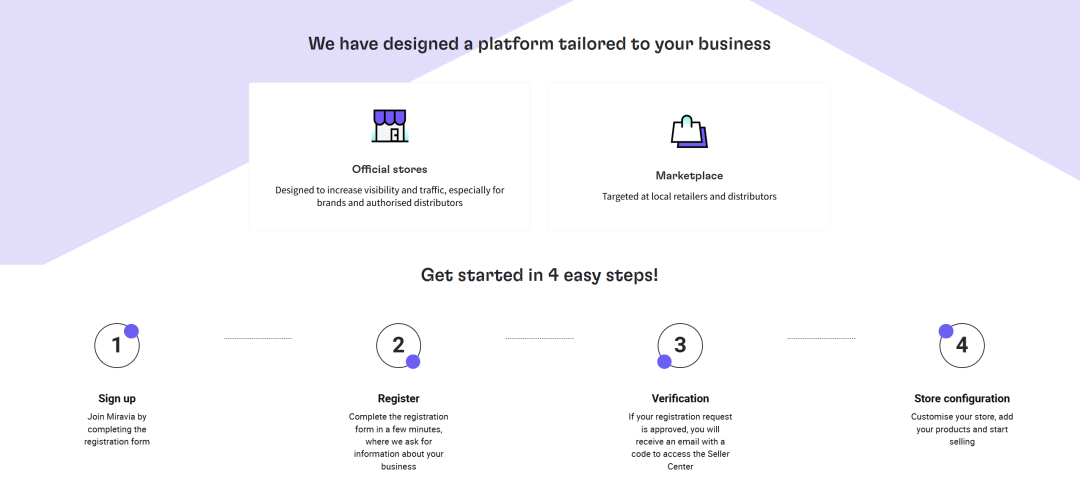Click the Register step title
Image resolution: width=1080 pixels, height=478 pixels.
pyautogui.click(x=398, y=398)
